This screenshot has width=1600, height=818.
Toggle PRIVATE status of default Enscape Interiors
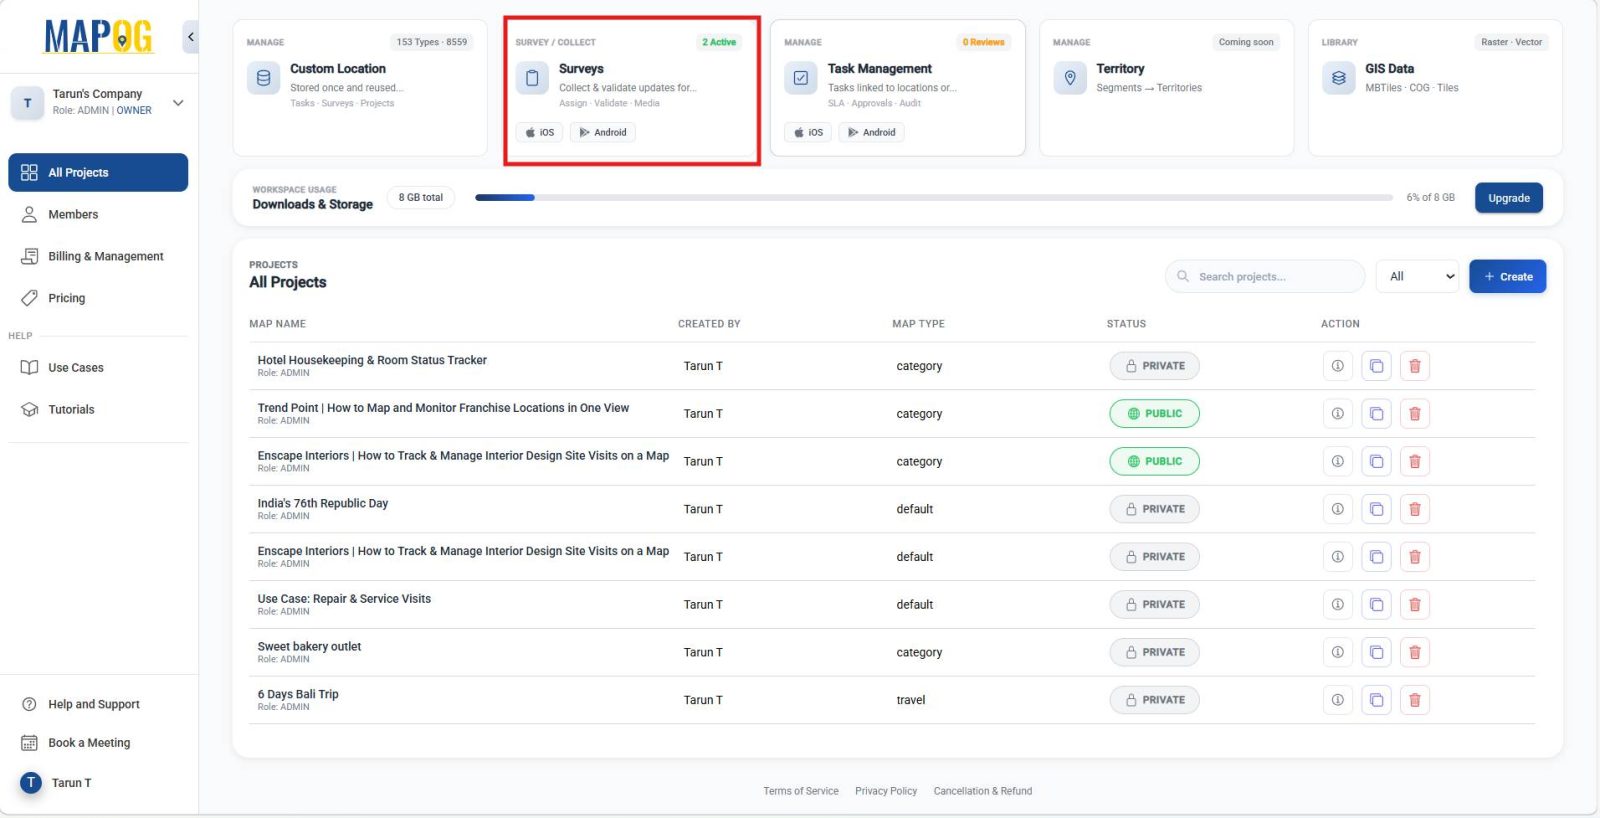[1154, 557]
